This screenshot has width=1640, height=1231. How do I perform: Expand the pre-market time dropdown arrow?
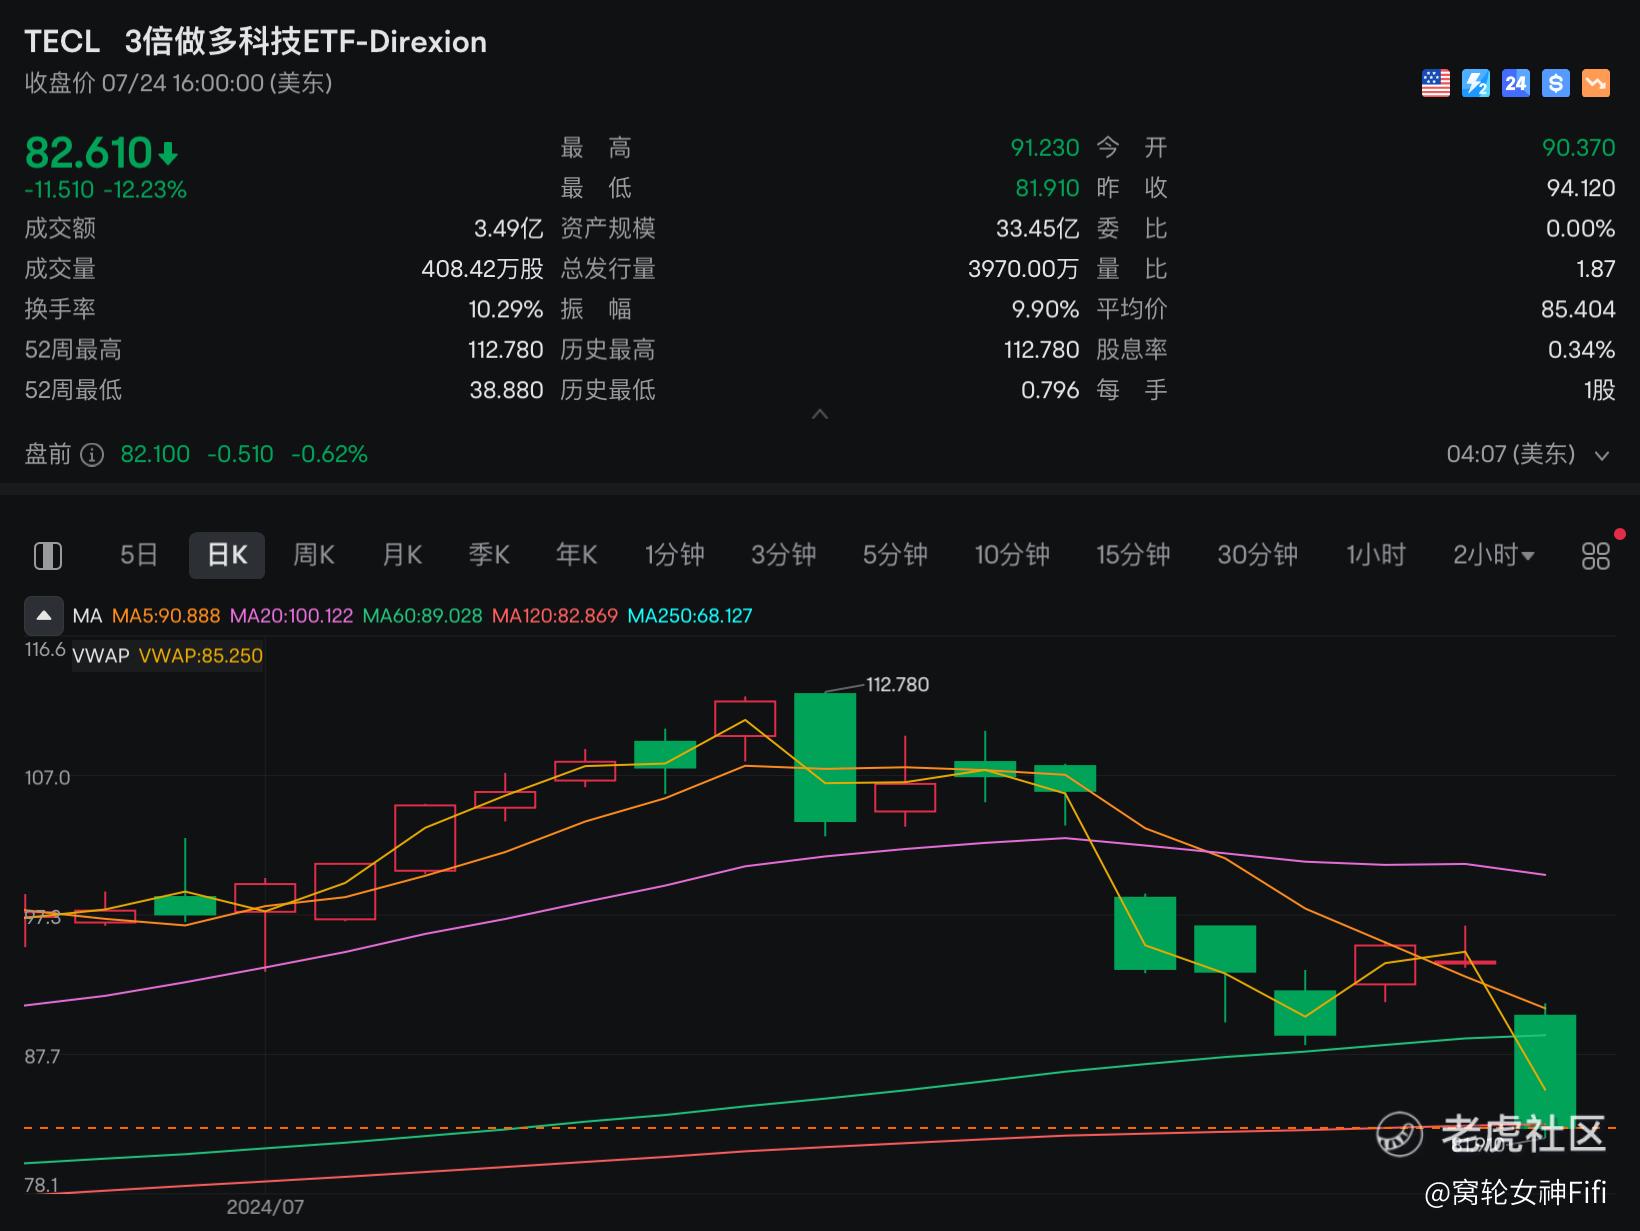coord(1602,456)
